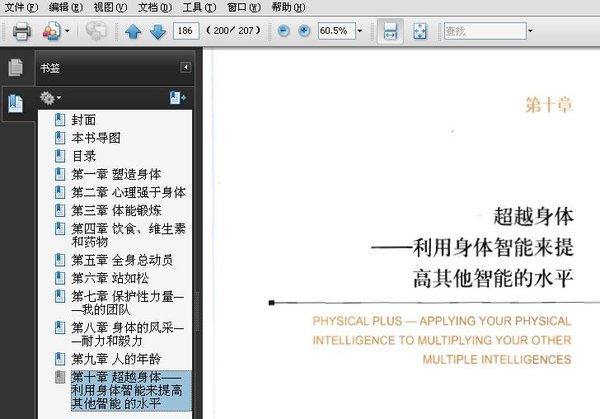Open the 视图 menu
The width and height of the screenshot is (600, 419).
click(x=110, y=7)
